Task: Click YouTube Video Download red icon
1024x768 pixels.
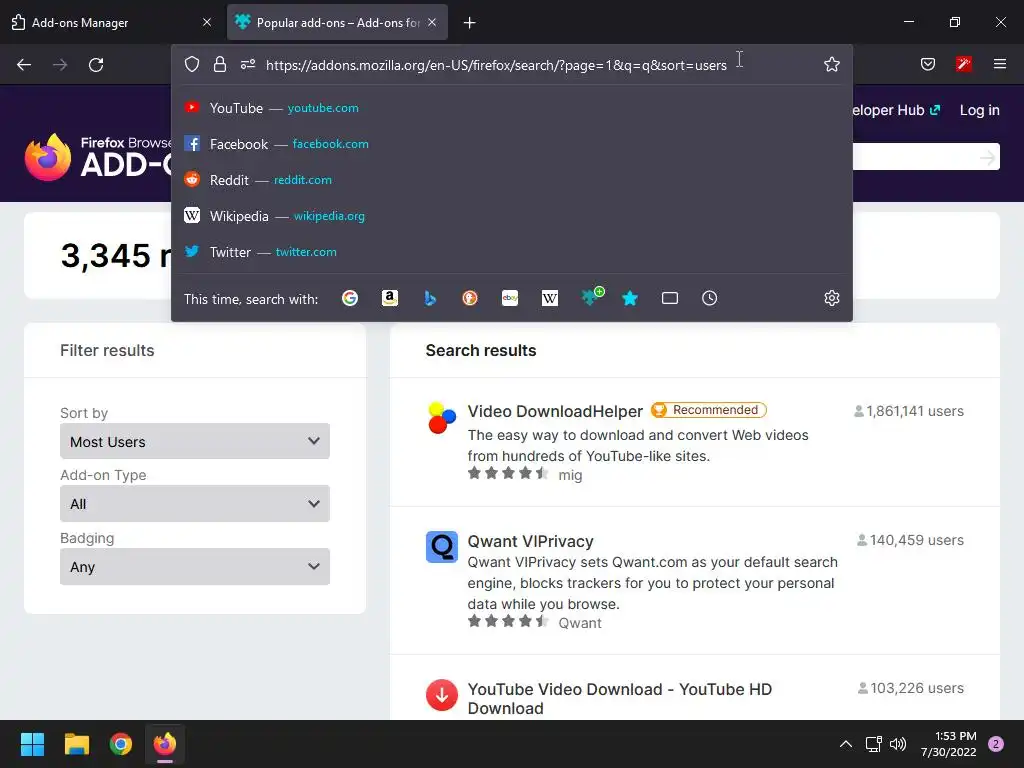Action: point(441,695)
